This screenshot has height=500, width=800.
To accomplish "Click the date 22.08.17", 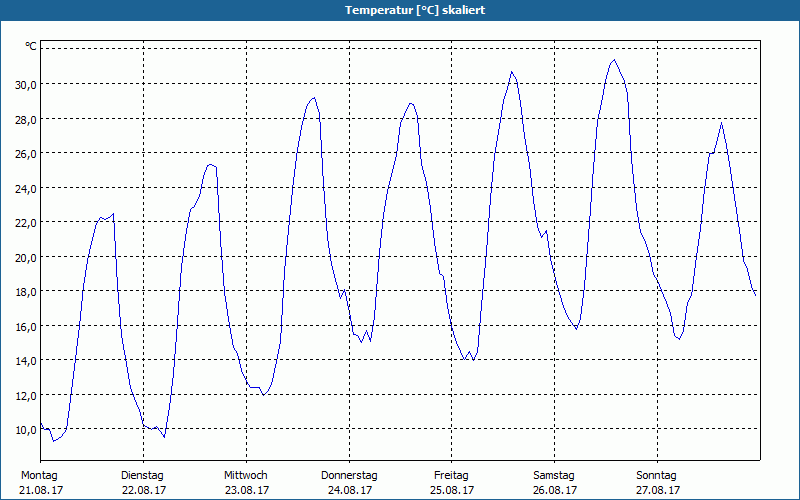I will tap(144, 490).
